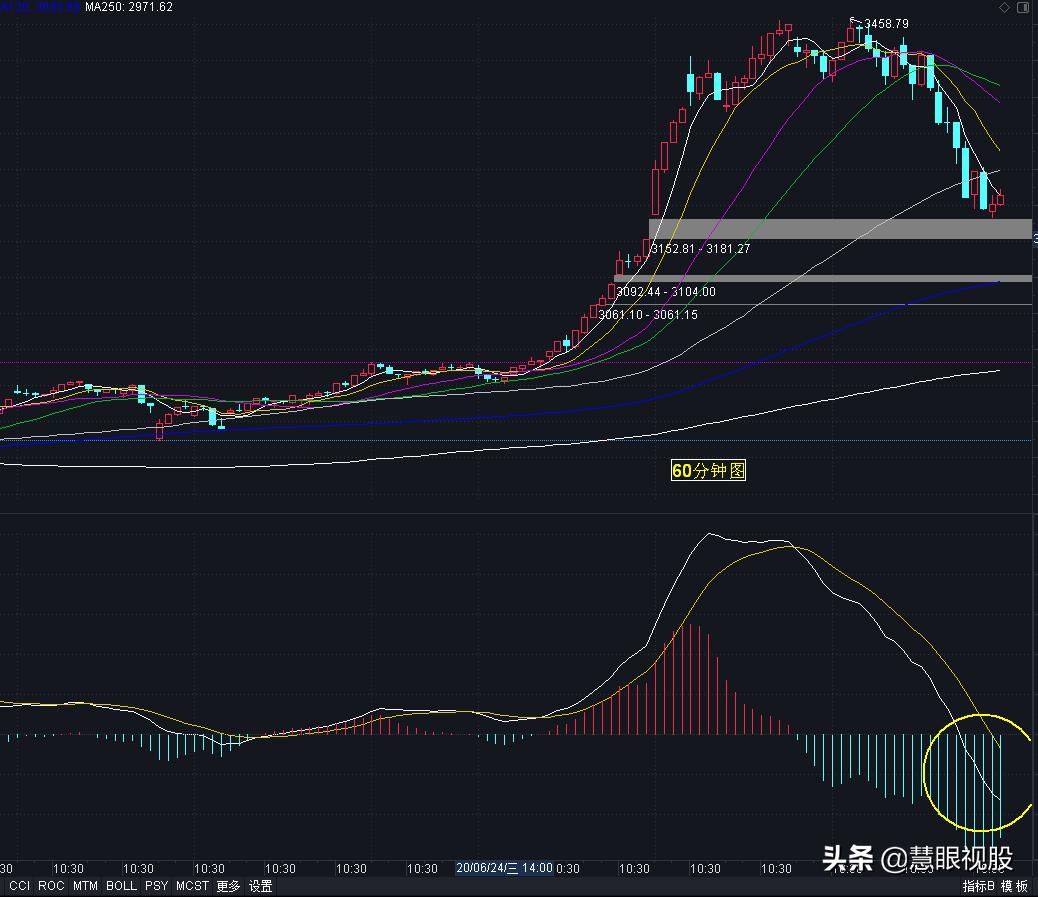The height and width of the screenshot is (897, 1038).
Task: Toggle the side panel layout icon
Action: pos(1021,7)
